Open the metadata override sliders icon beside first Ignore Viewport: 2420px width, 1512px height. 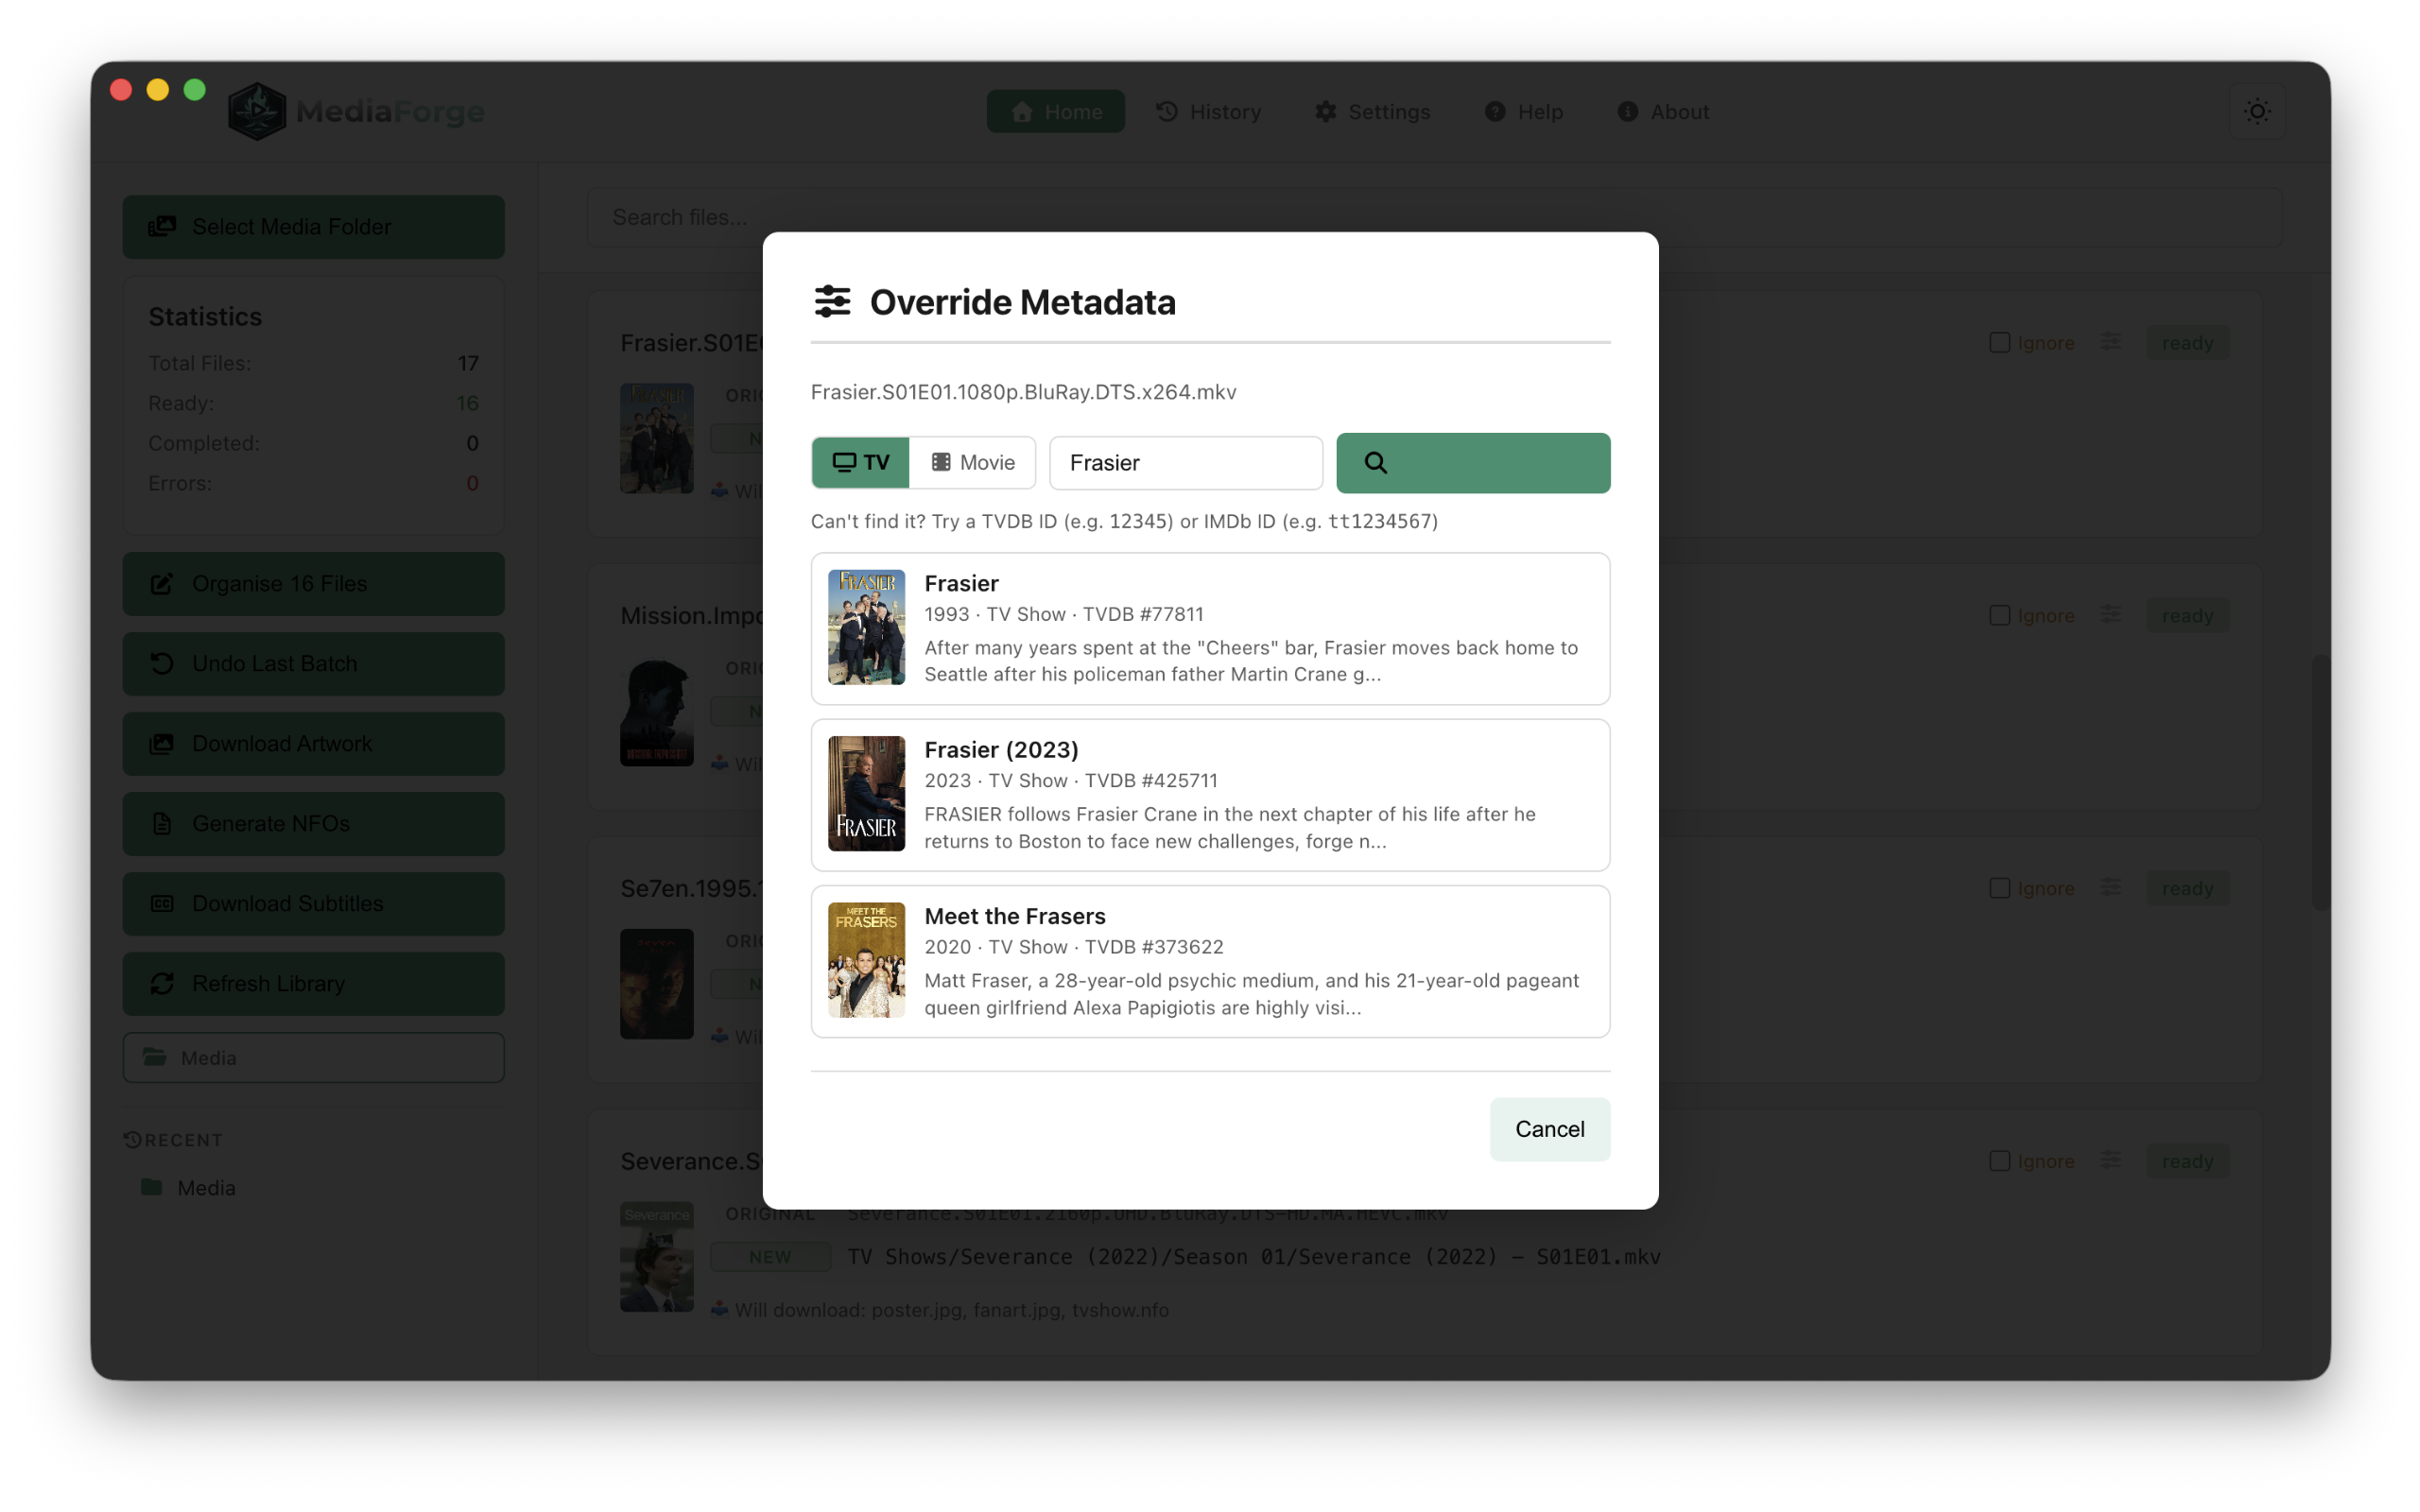coord(2110,341)
